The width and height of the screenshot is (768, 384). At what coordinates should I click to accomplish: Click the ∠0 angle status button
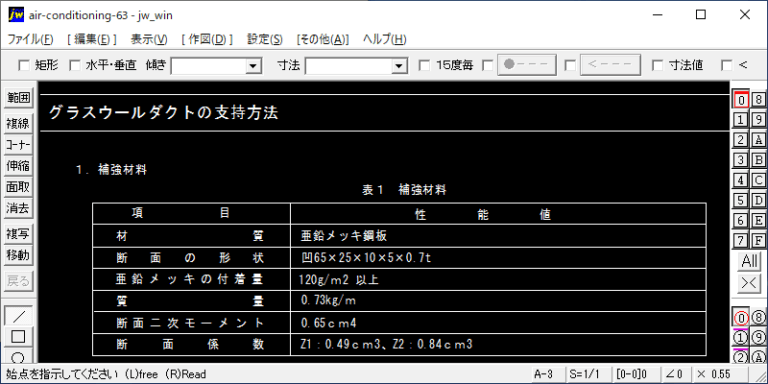(x=675, y=374)
